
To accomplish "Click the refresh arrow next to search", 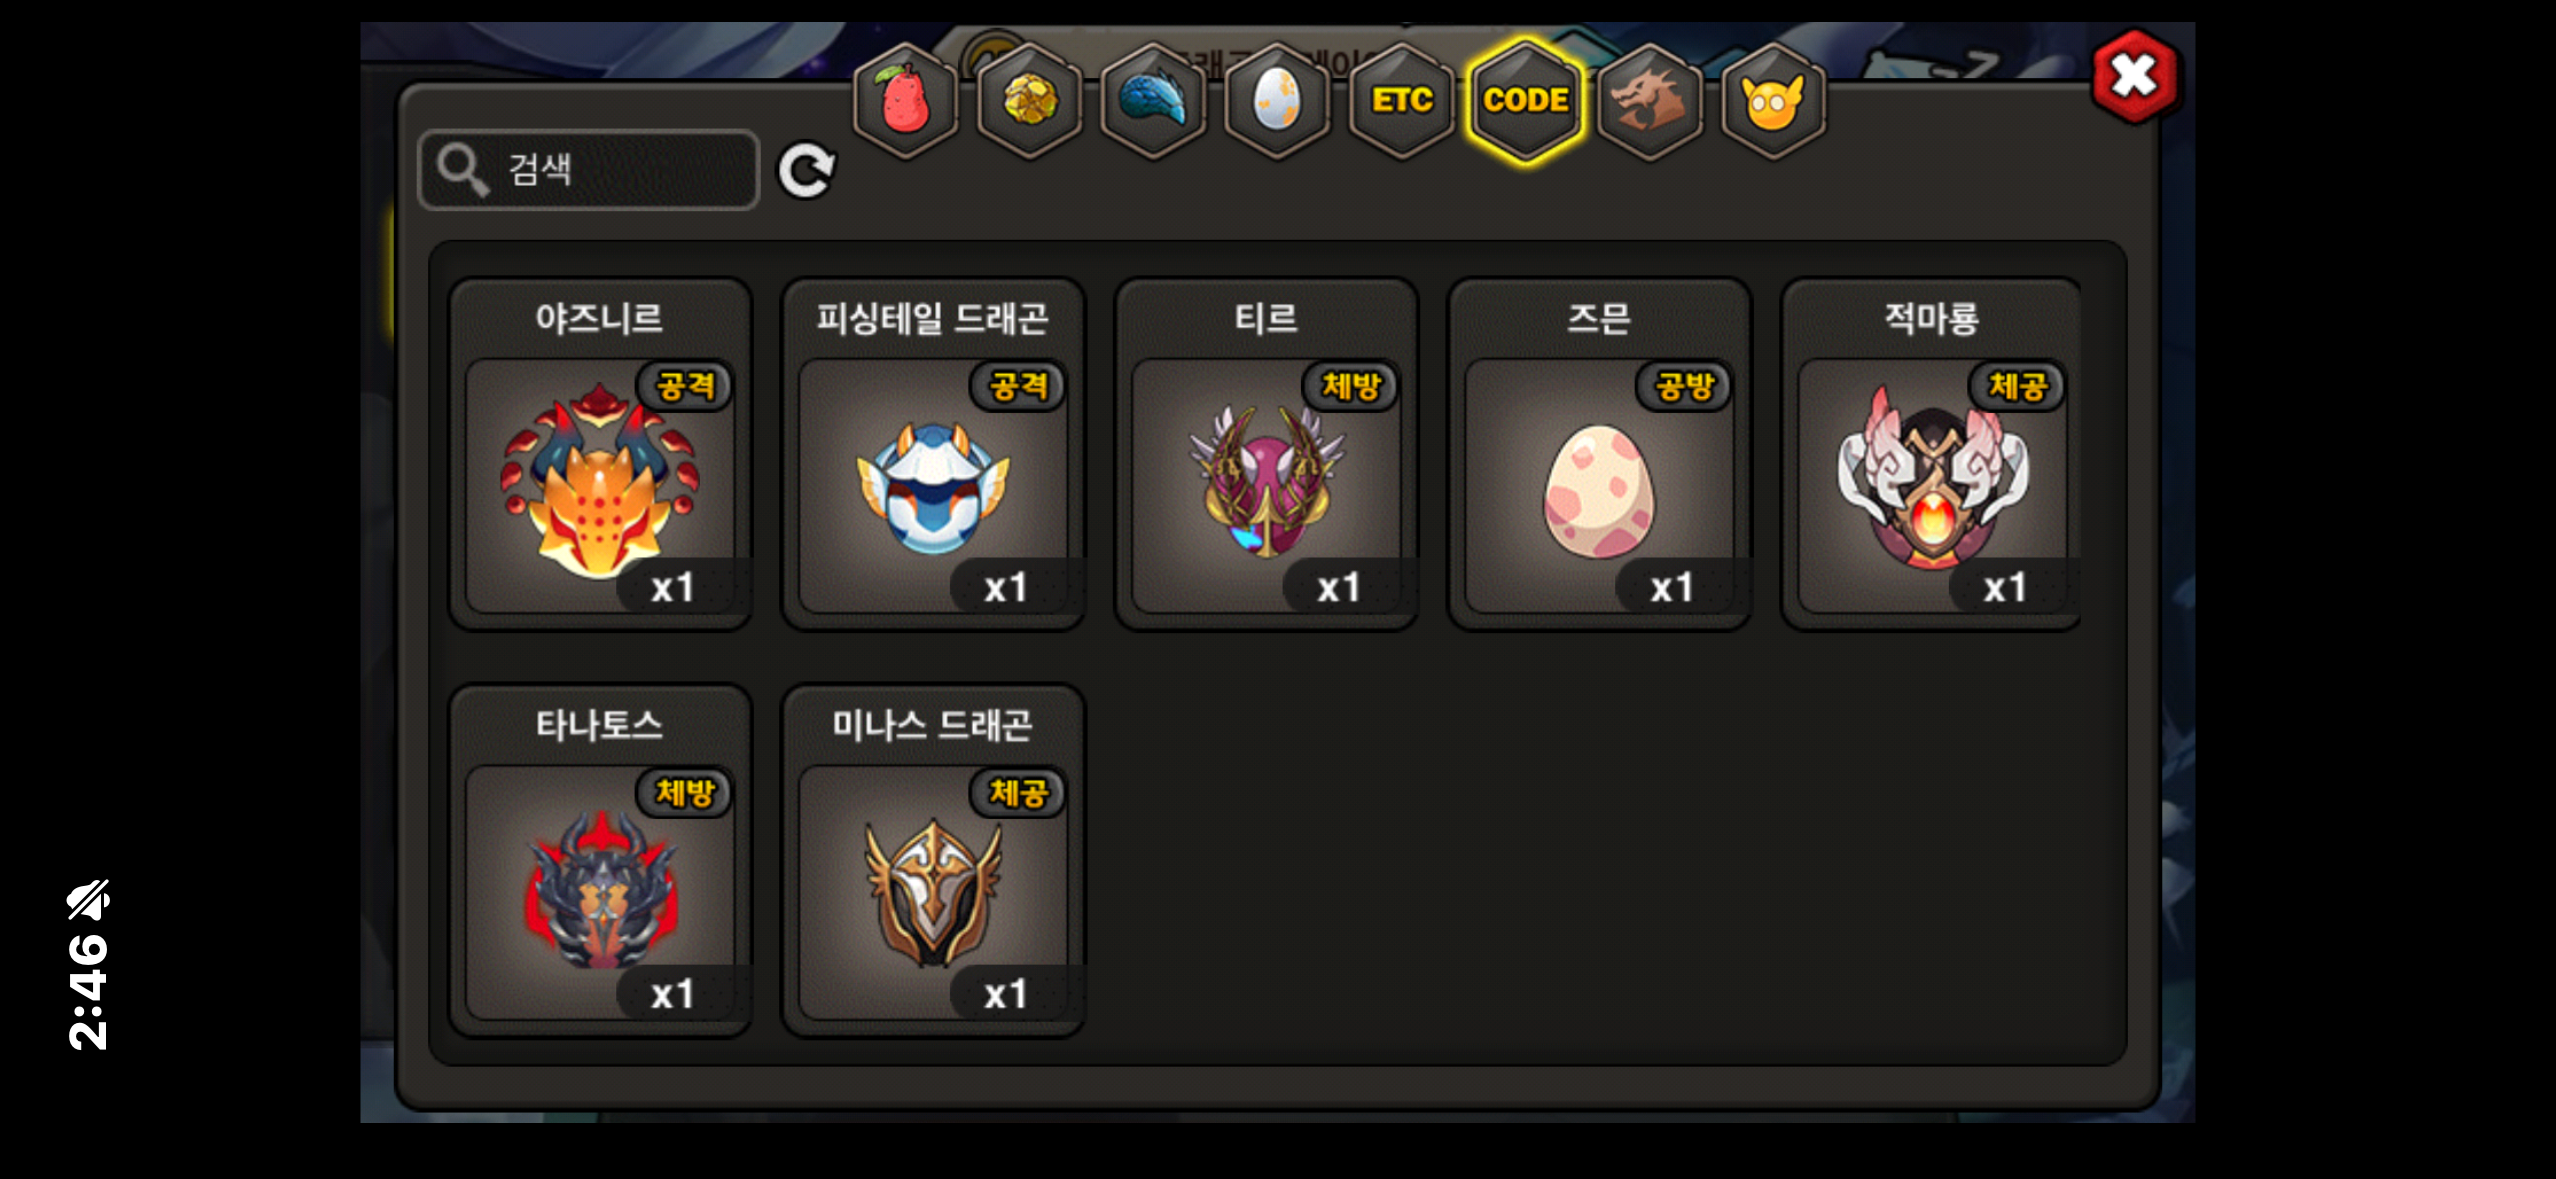I will (x=807, y=170).
